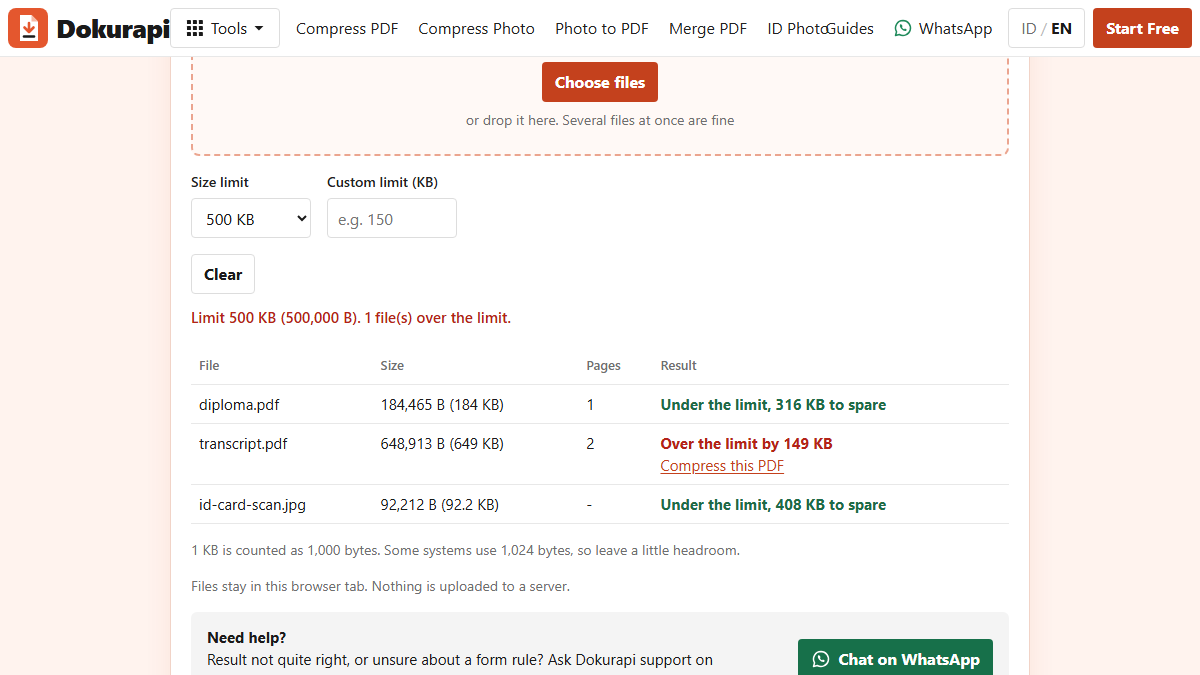
Task: Open Compress PDF in the navigation
Action: [x=347, y=28]
